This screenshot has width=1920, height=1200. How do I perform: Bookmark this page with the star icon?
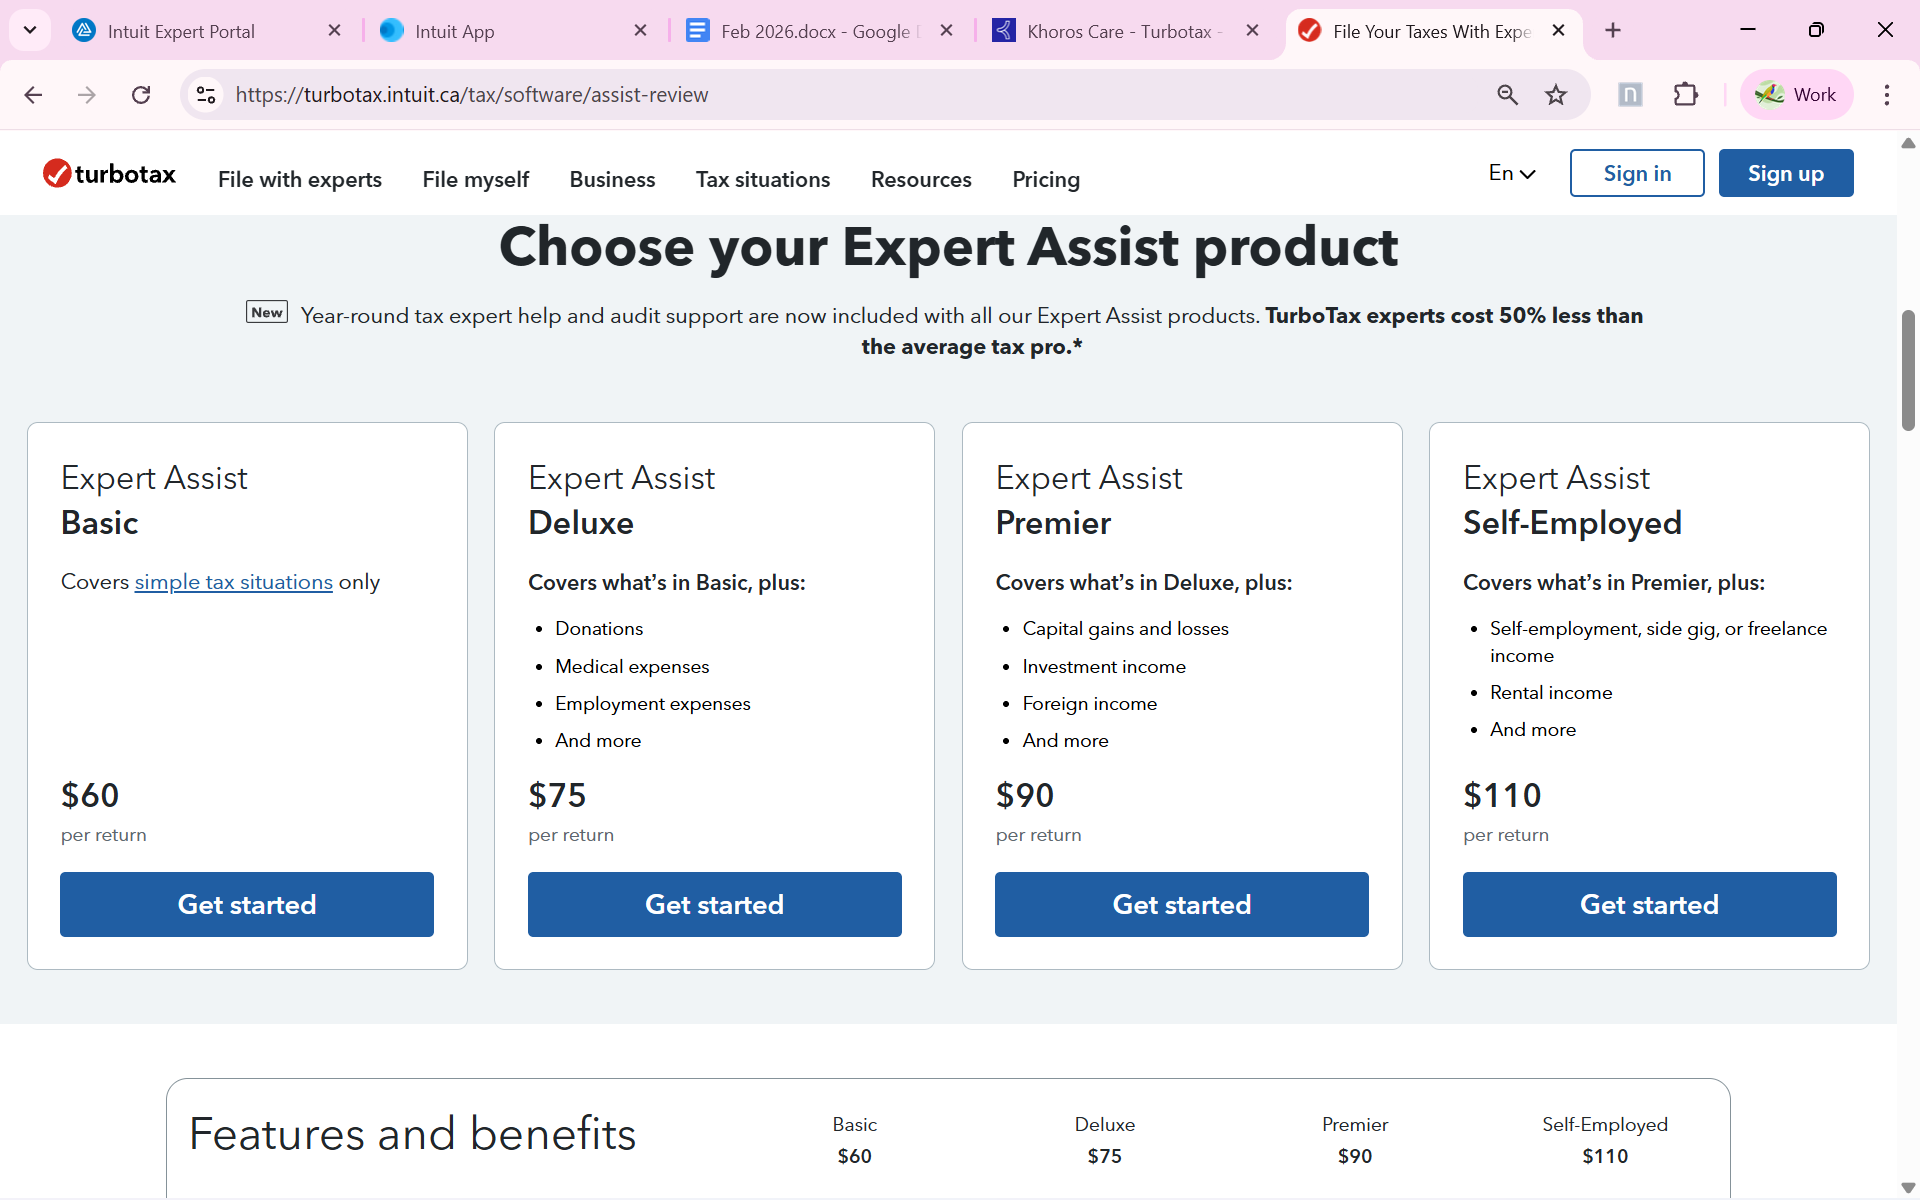[x=1556, y=95]
